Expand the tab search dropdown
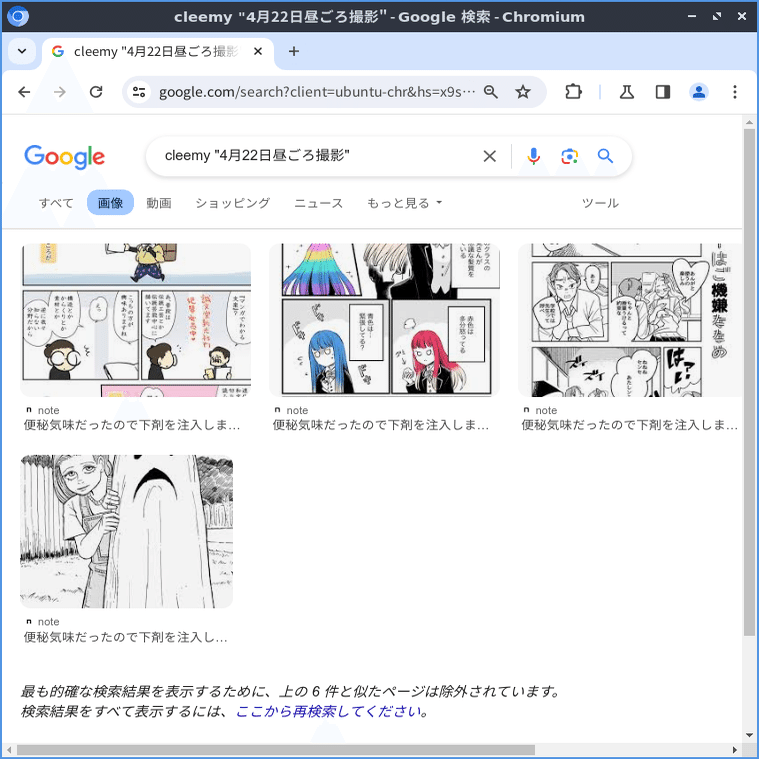Image resolution: width=759 pixels, height=759 pixels. pyautogui.click(x=22, y=51)
